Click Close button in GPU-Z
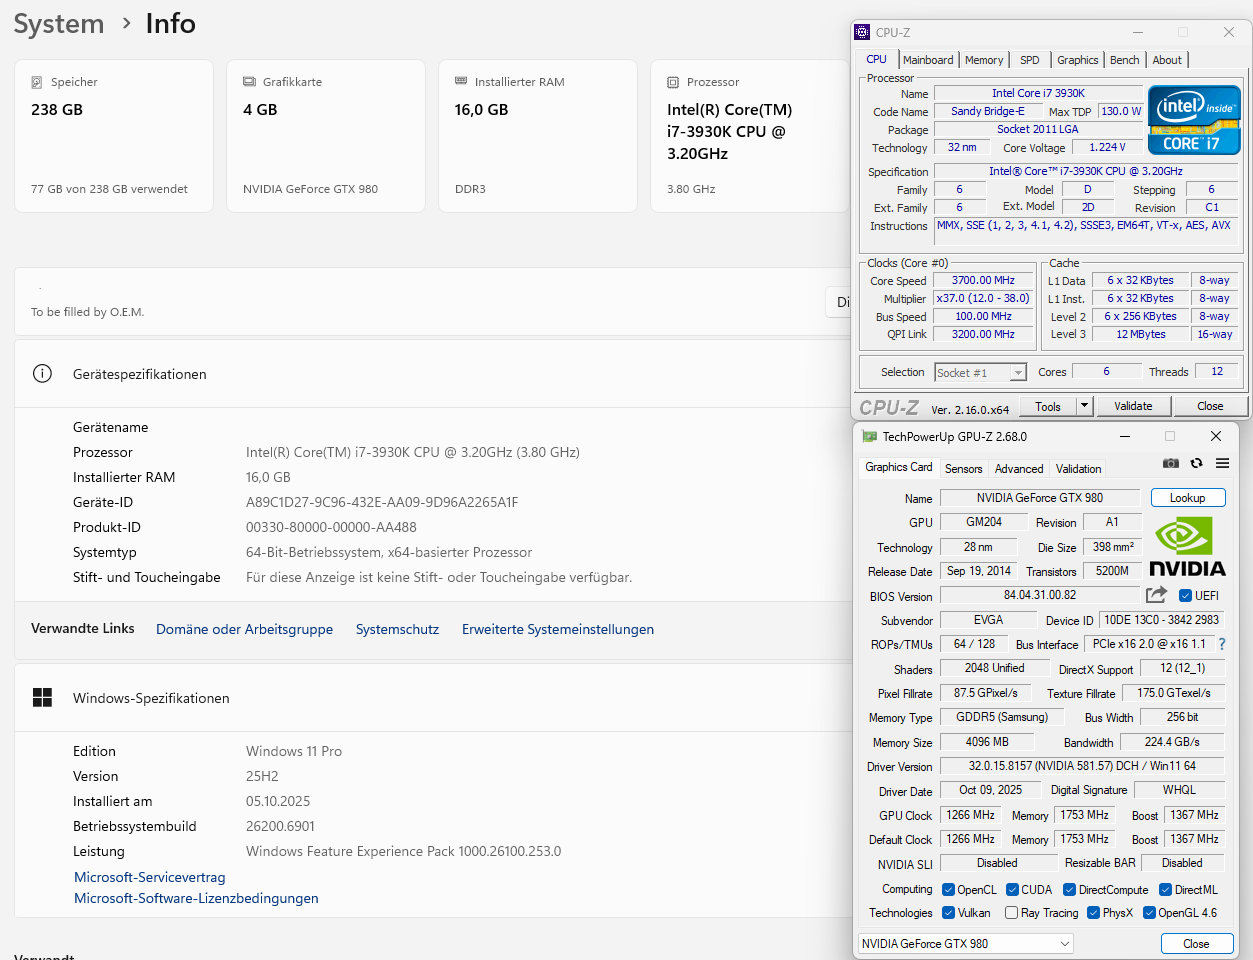Image resolution: width=1253 pixels, height=960 pixels. pos(1197,944)
